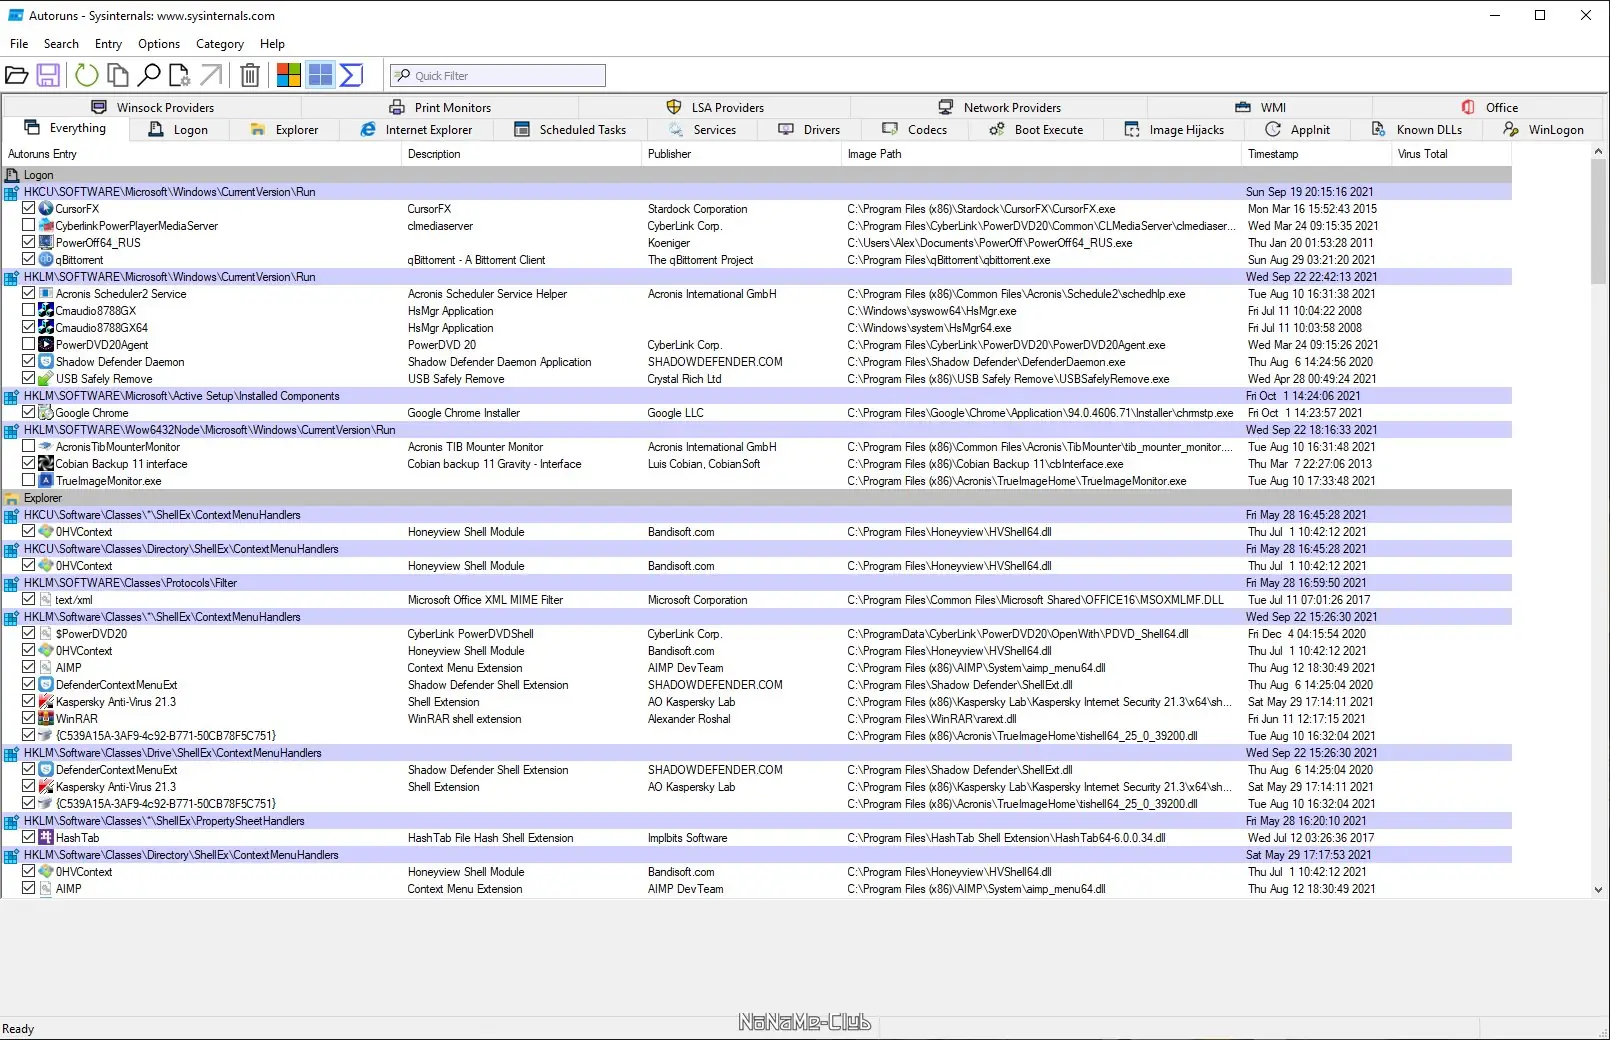Click the qBittorrent entry icon

tap(46, 260)
